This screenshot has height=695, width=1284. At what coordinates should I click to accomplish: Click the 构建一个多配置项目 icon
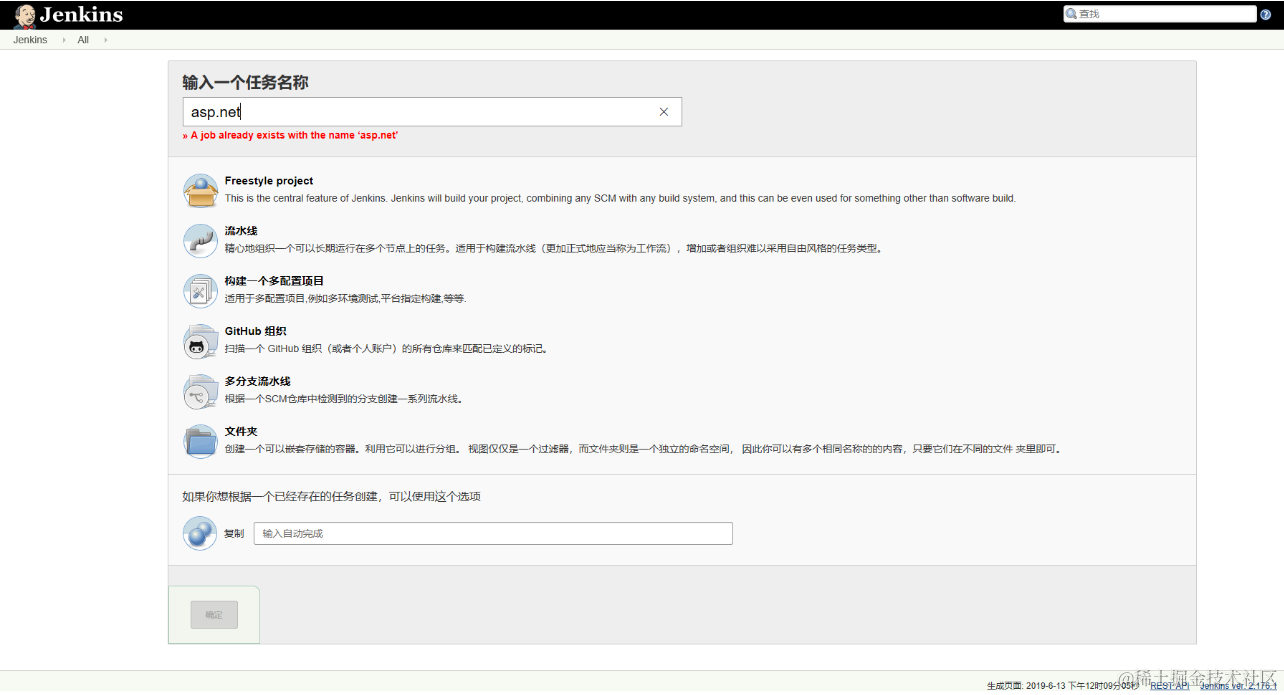(x=200, y=290)
